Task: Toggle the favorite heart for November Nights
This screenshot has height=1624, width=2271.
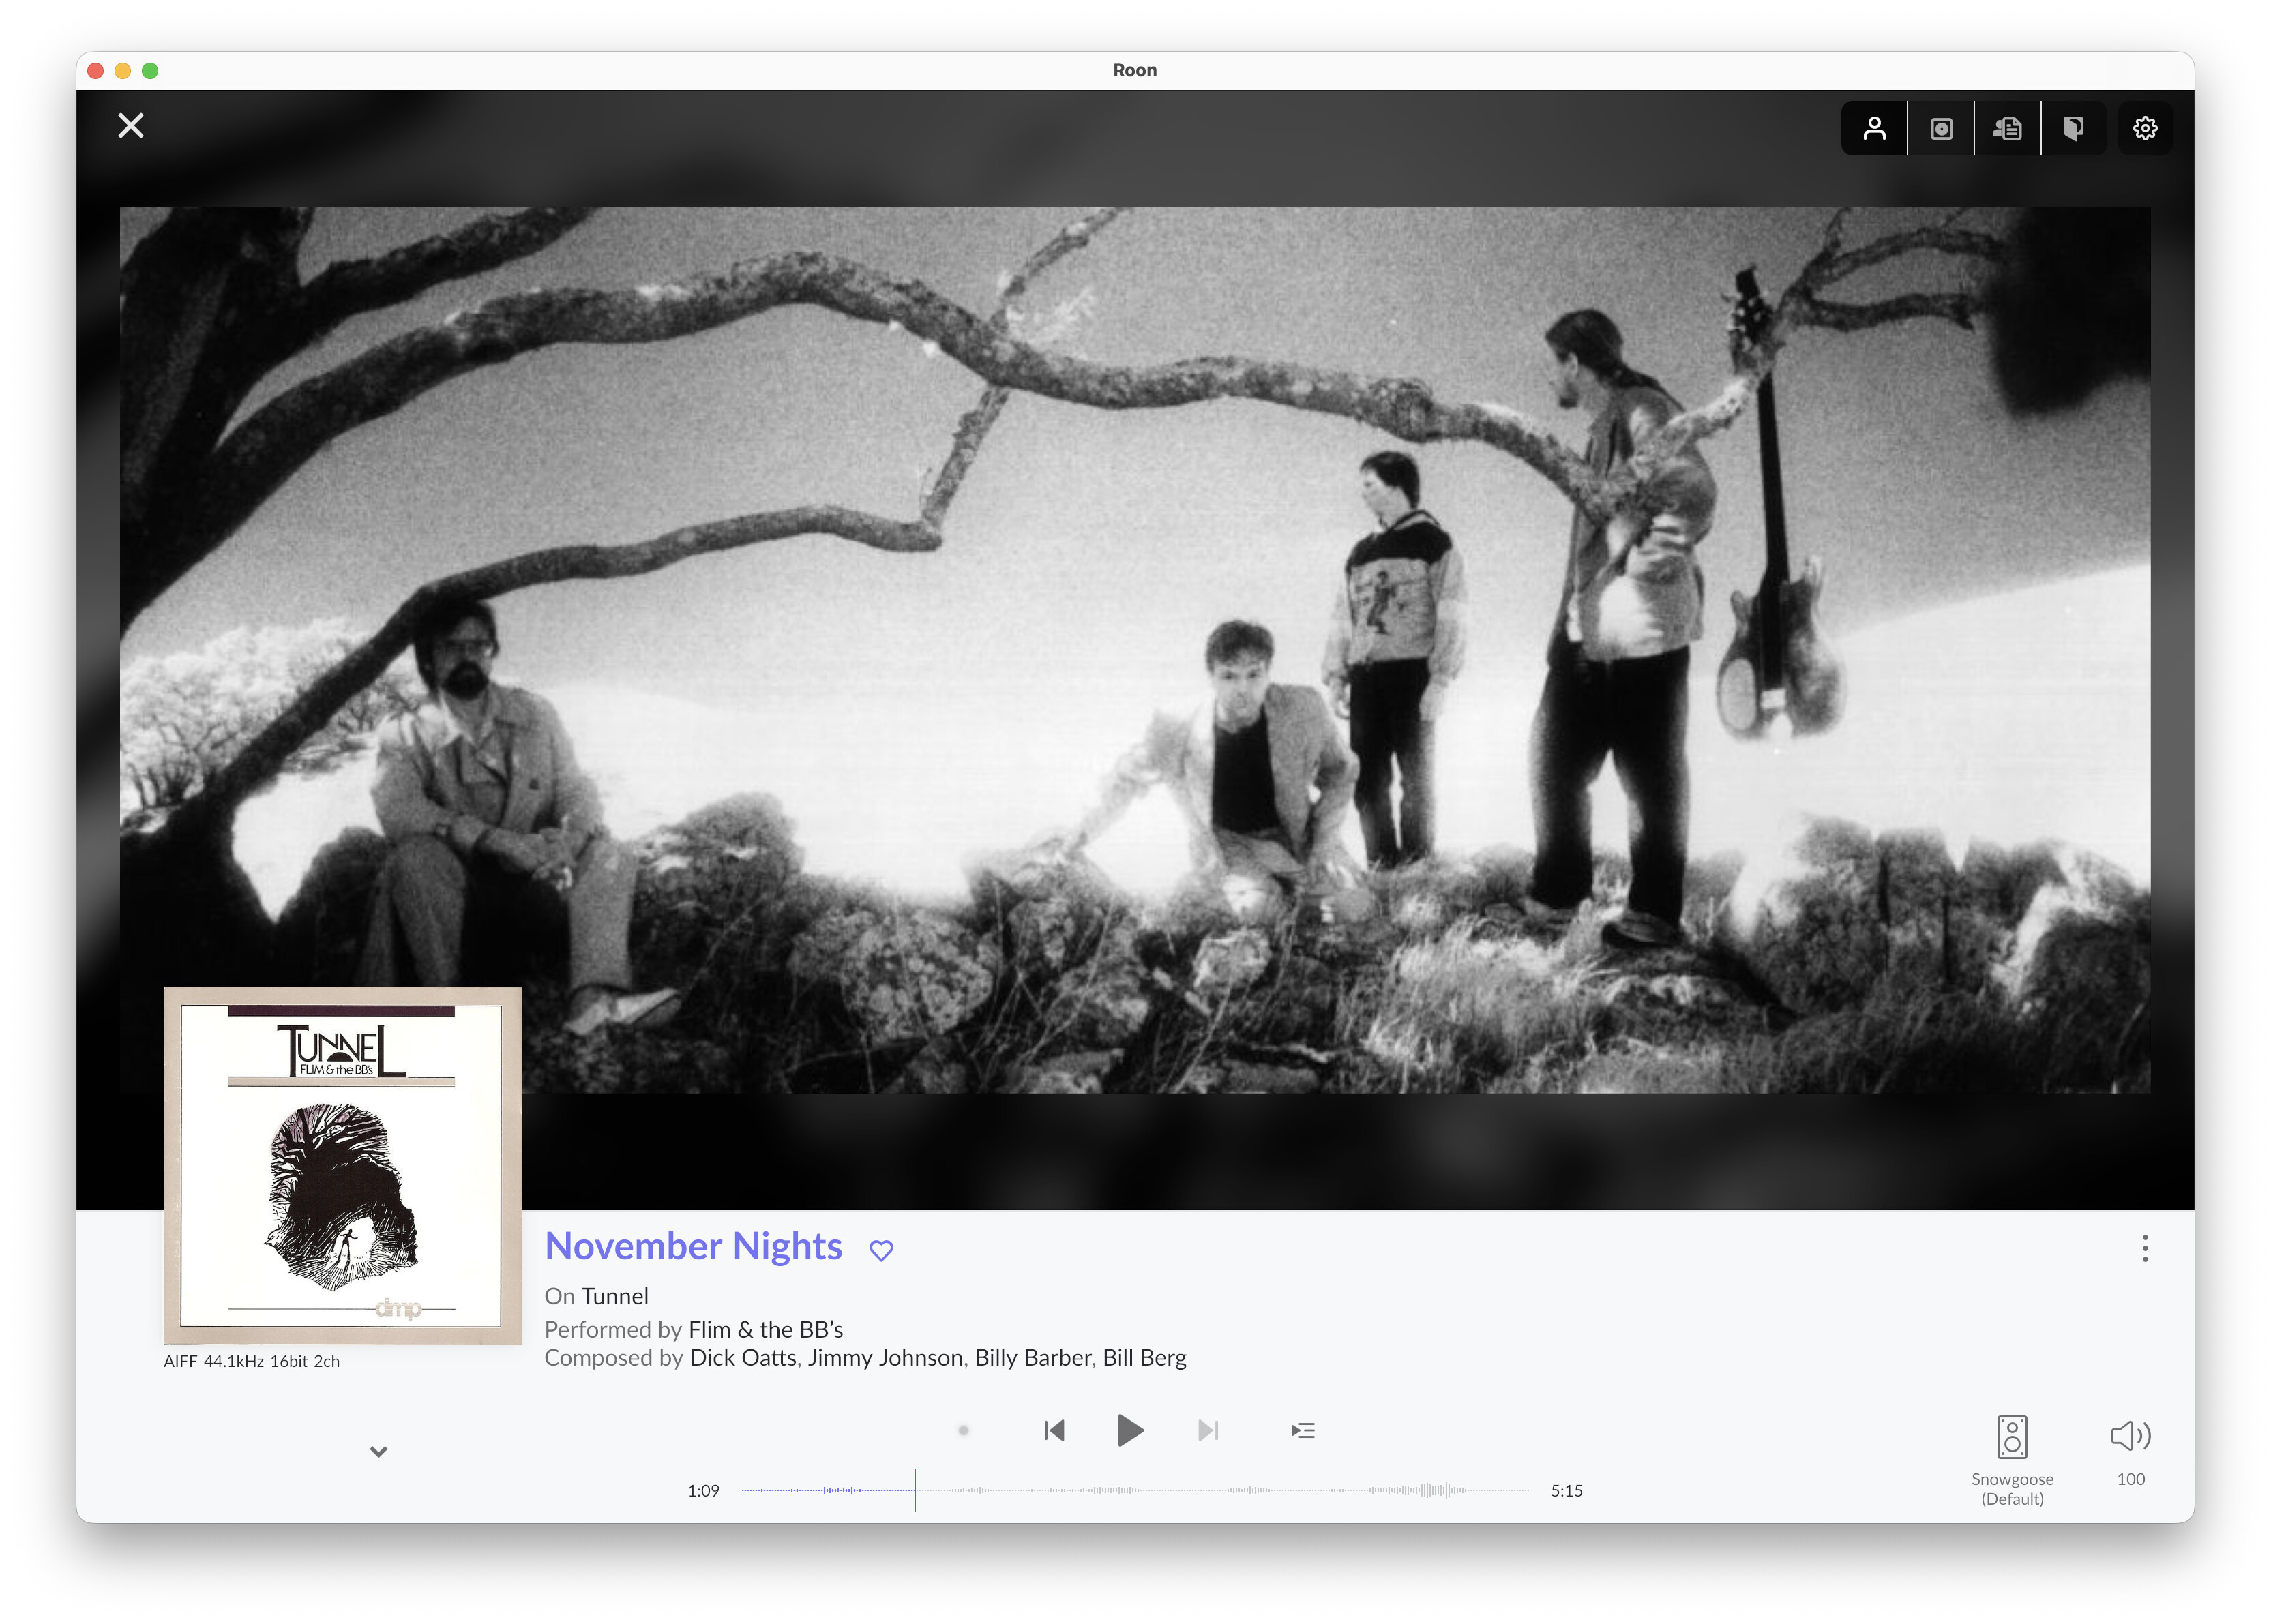Action: [x=880, y=1250]
